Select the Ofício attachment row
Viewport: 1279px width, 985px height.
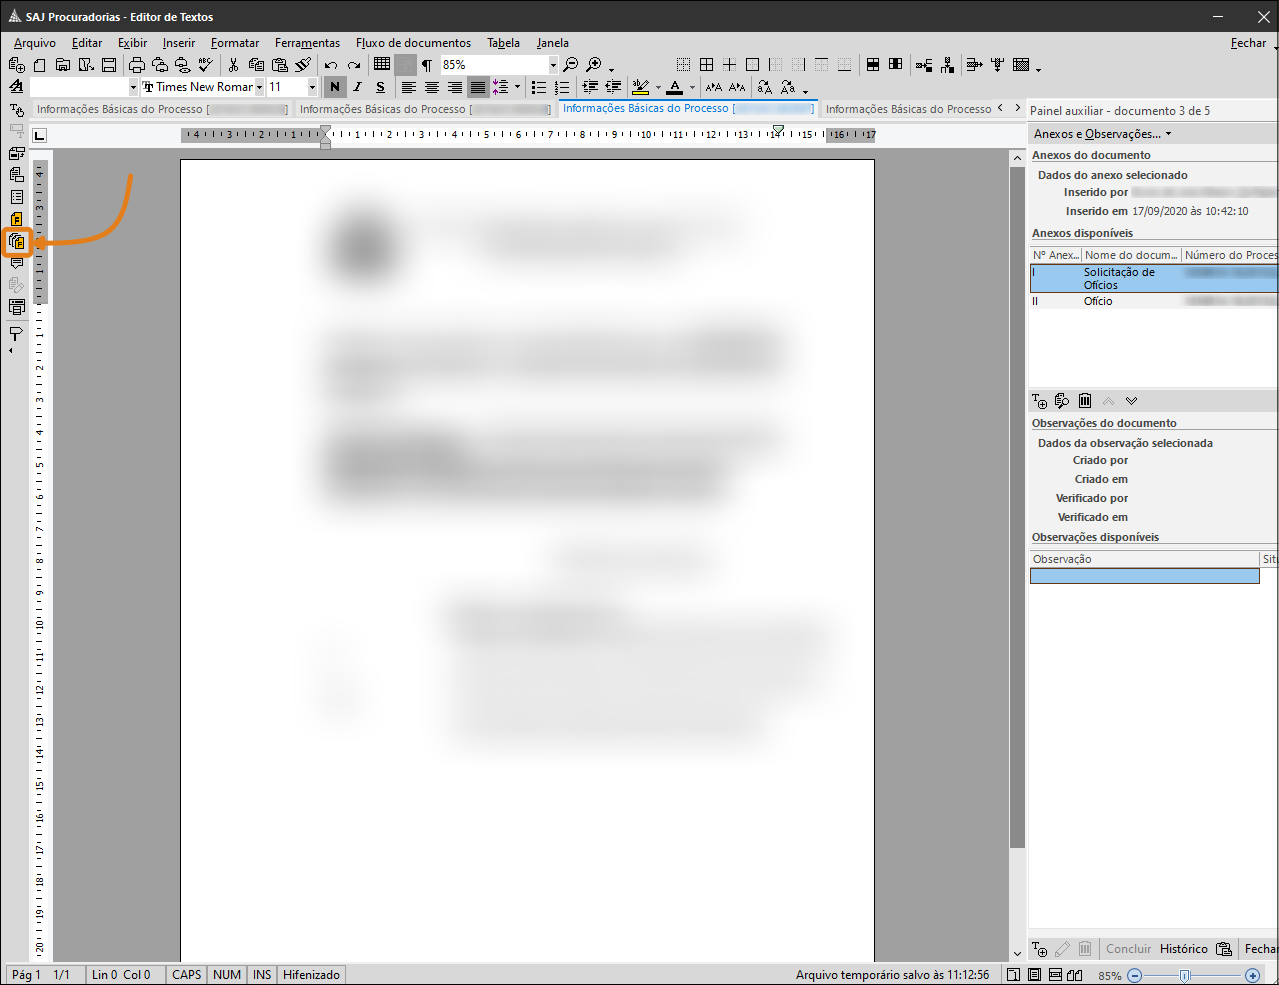coord(1098,301)
